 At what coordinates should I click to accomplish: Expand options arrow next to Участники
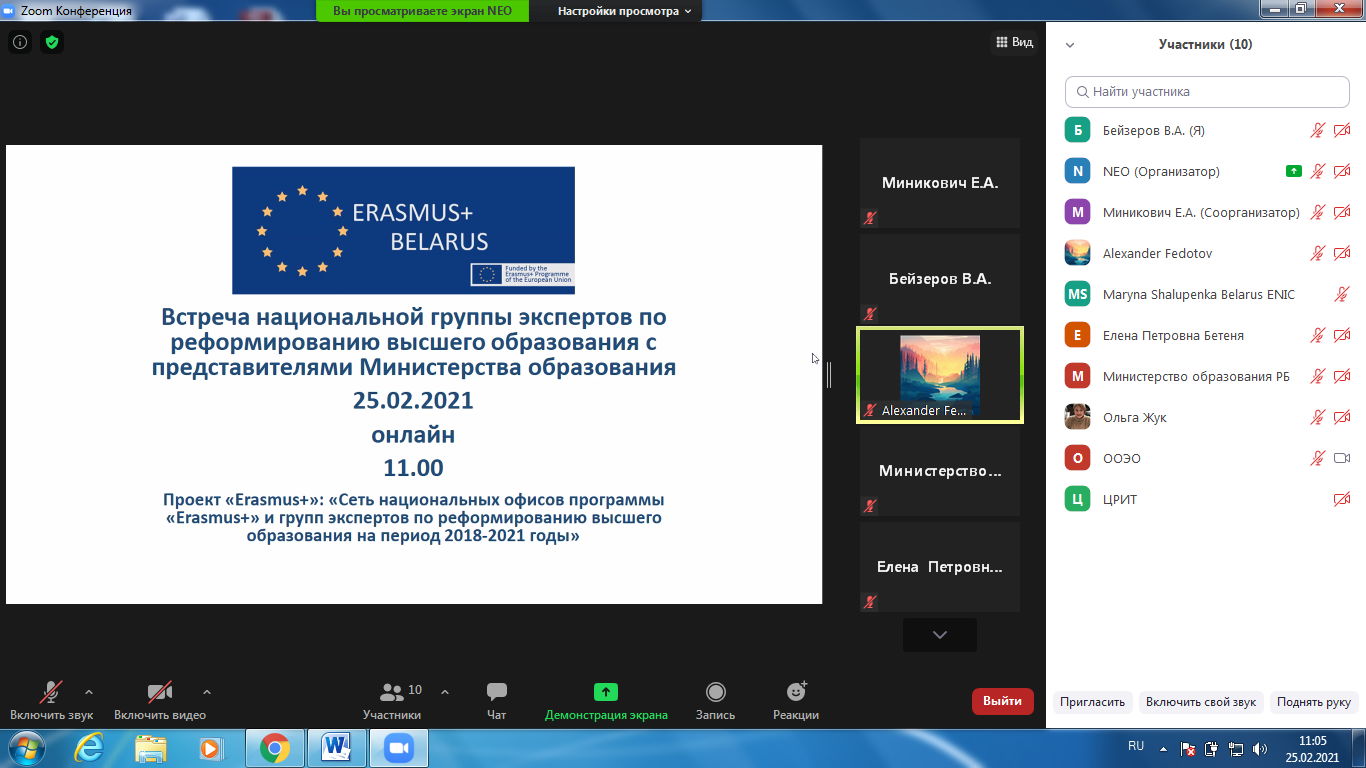click(445, 692)
